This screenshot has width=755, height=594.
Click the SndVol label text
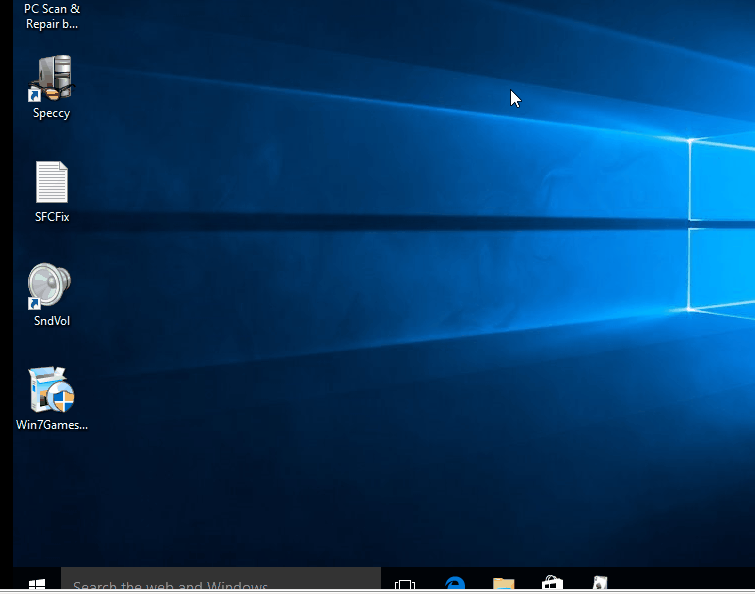coord(52,321)
